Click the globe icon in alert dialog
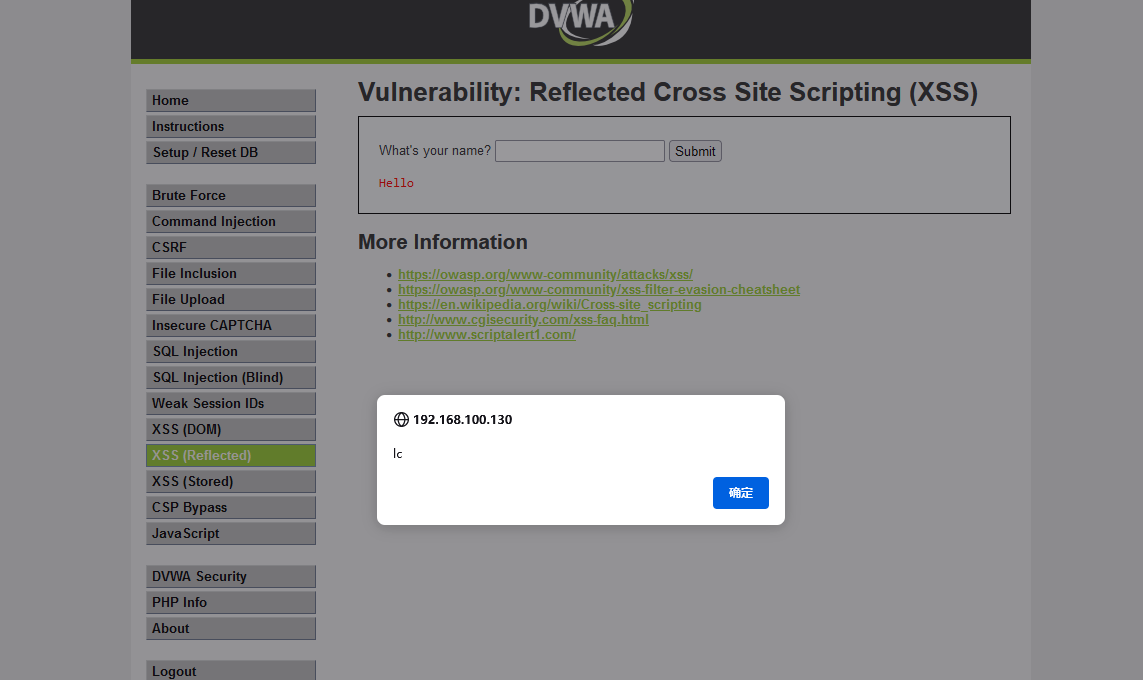1143x680 pixels. tap(401, 419)
